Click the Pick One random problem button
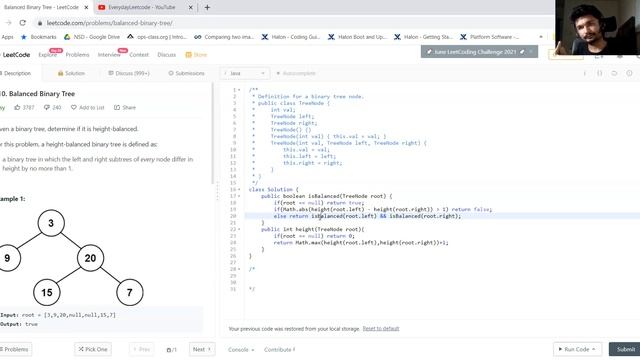The height and width of the screenshot is (360, 640). [x=93, y=349]
